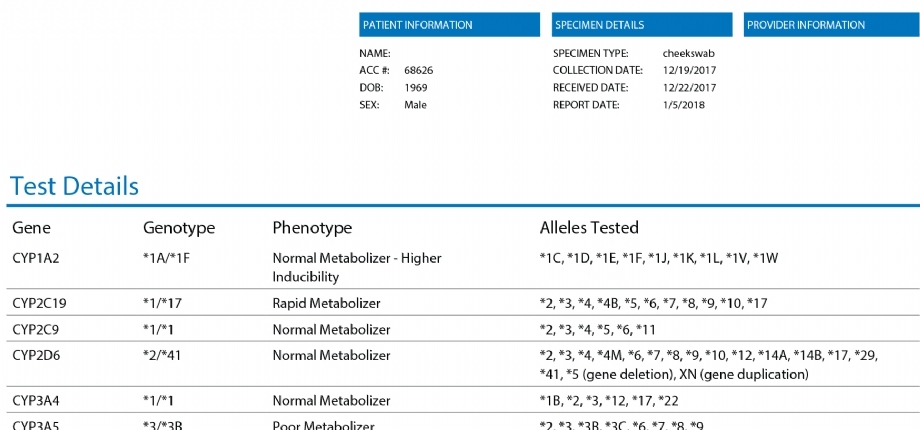
Task: Click the Genotype column header
Action: (179, 228)
